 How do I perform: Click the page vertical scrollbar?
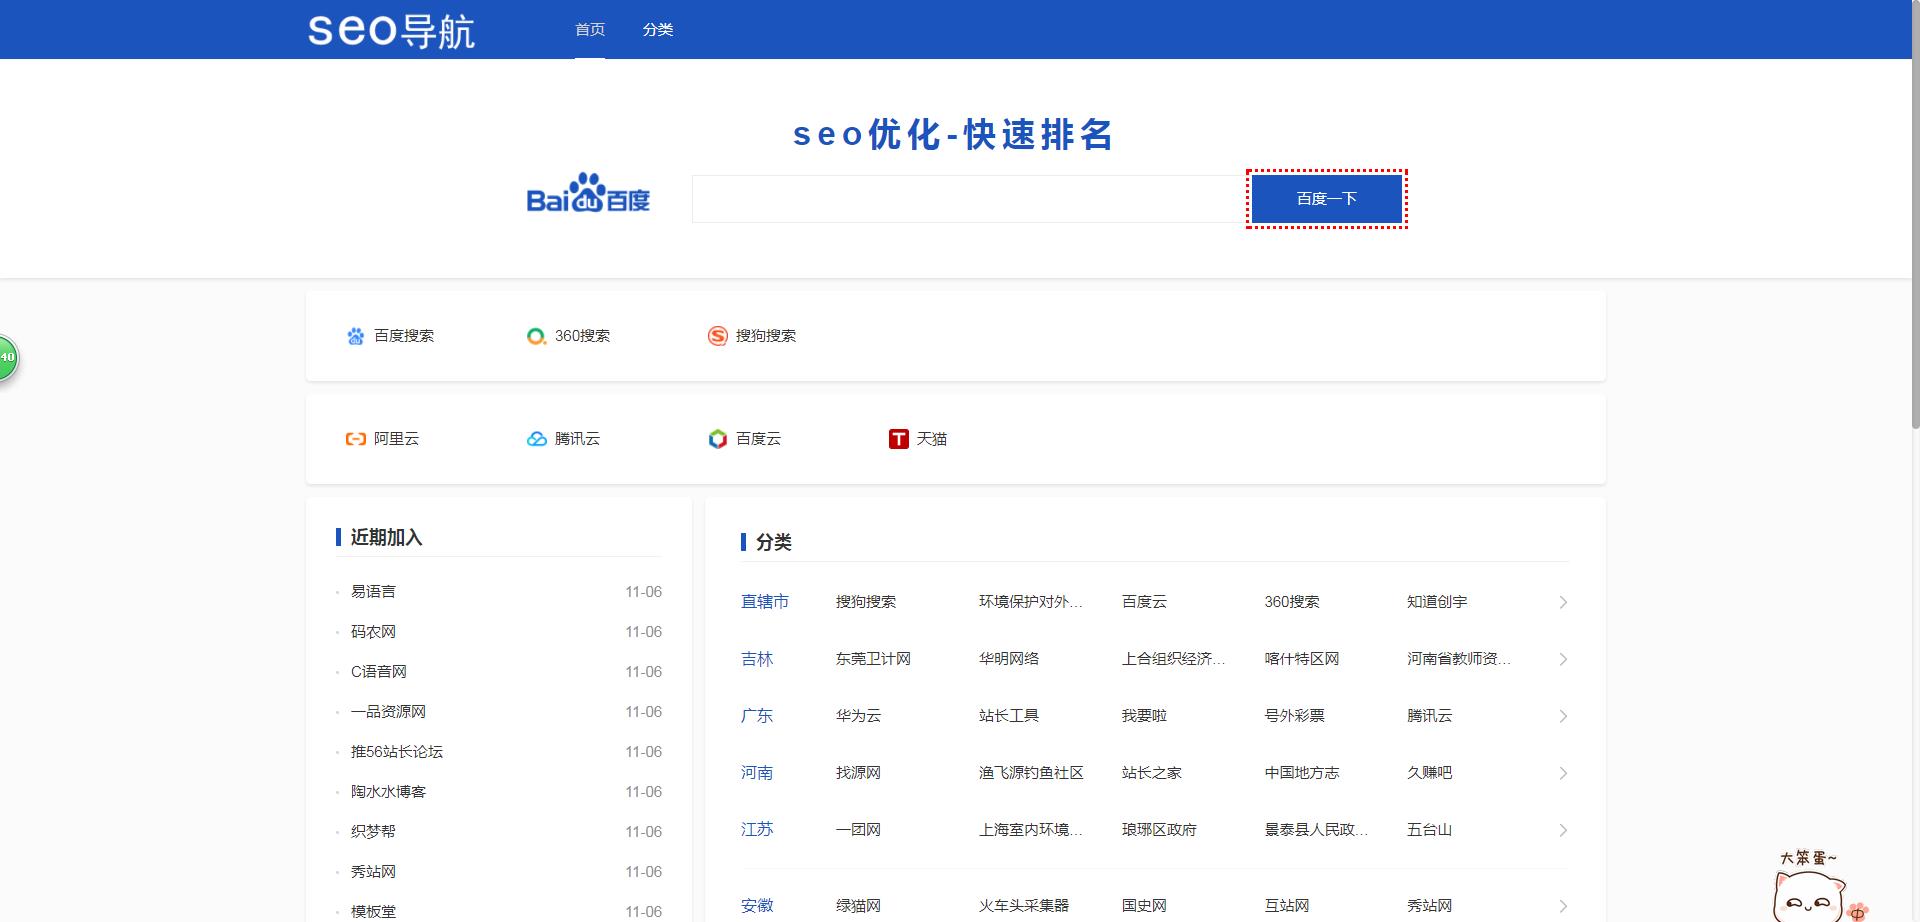1914,214
